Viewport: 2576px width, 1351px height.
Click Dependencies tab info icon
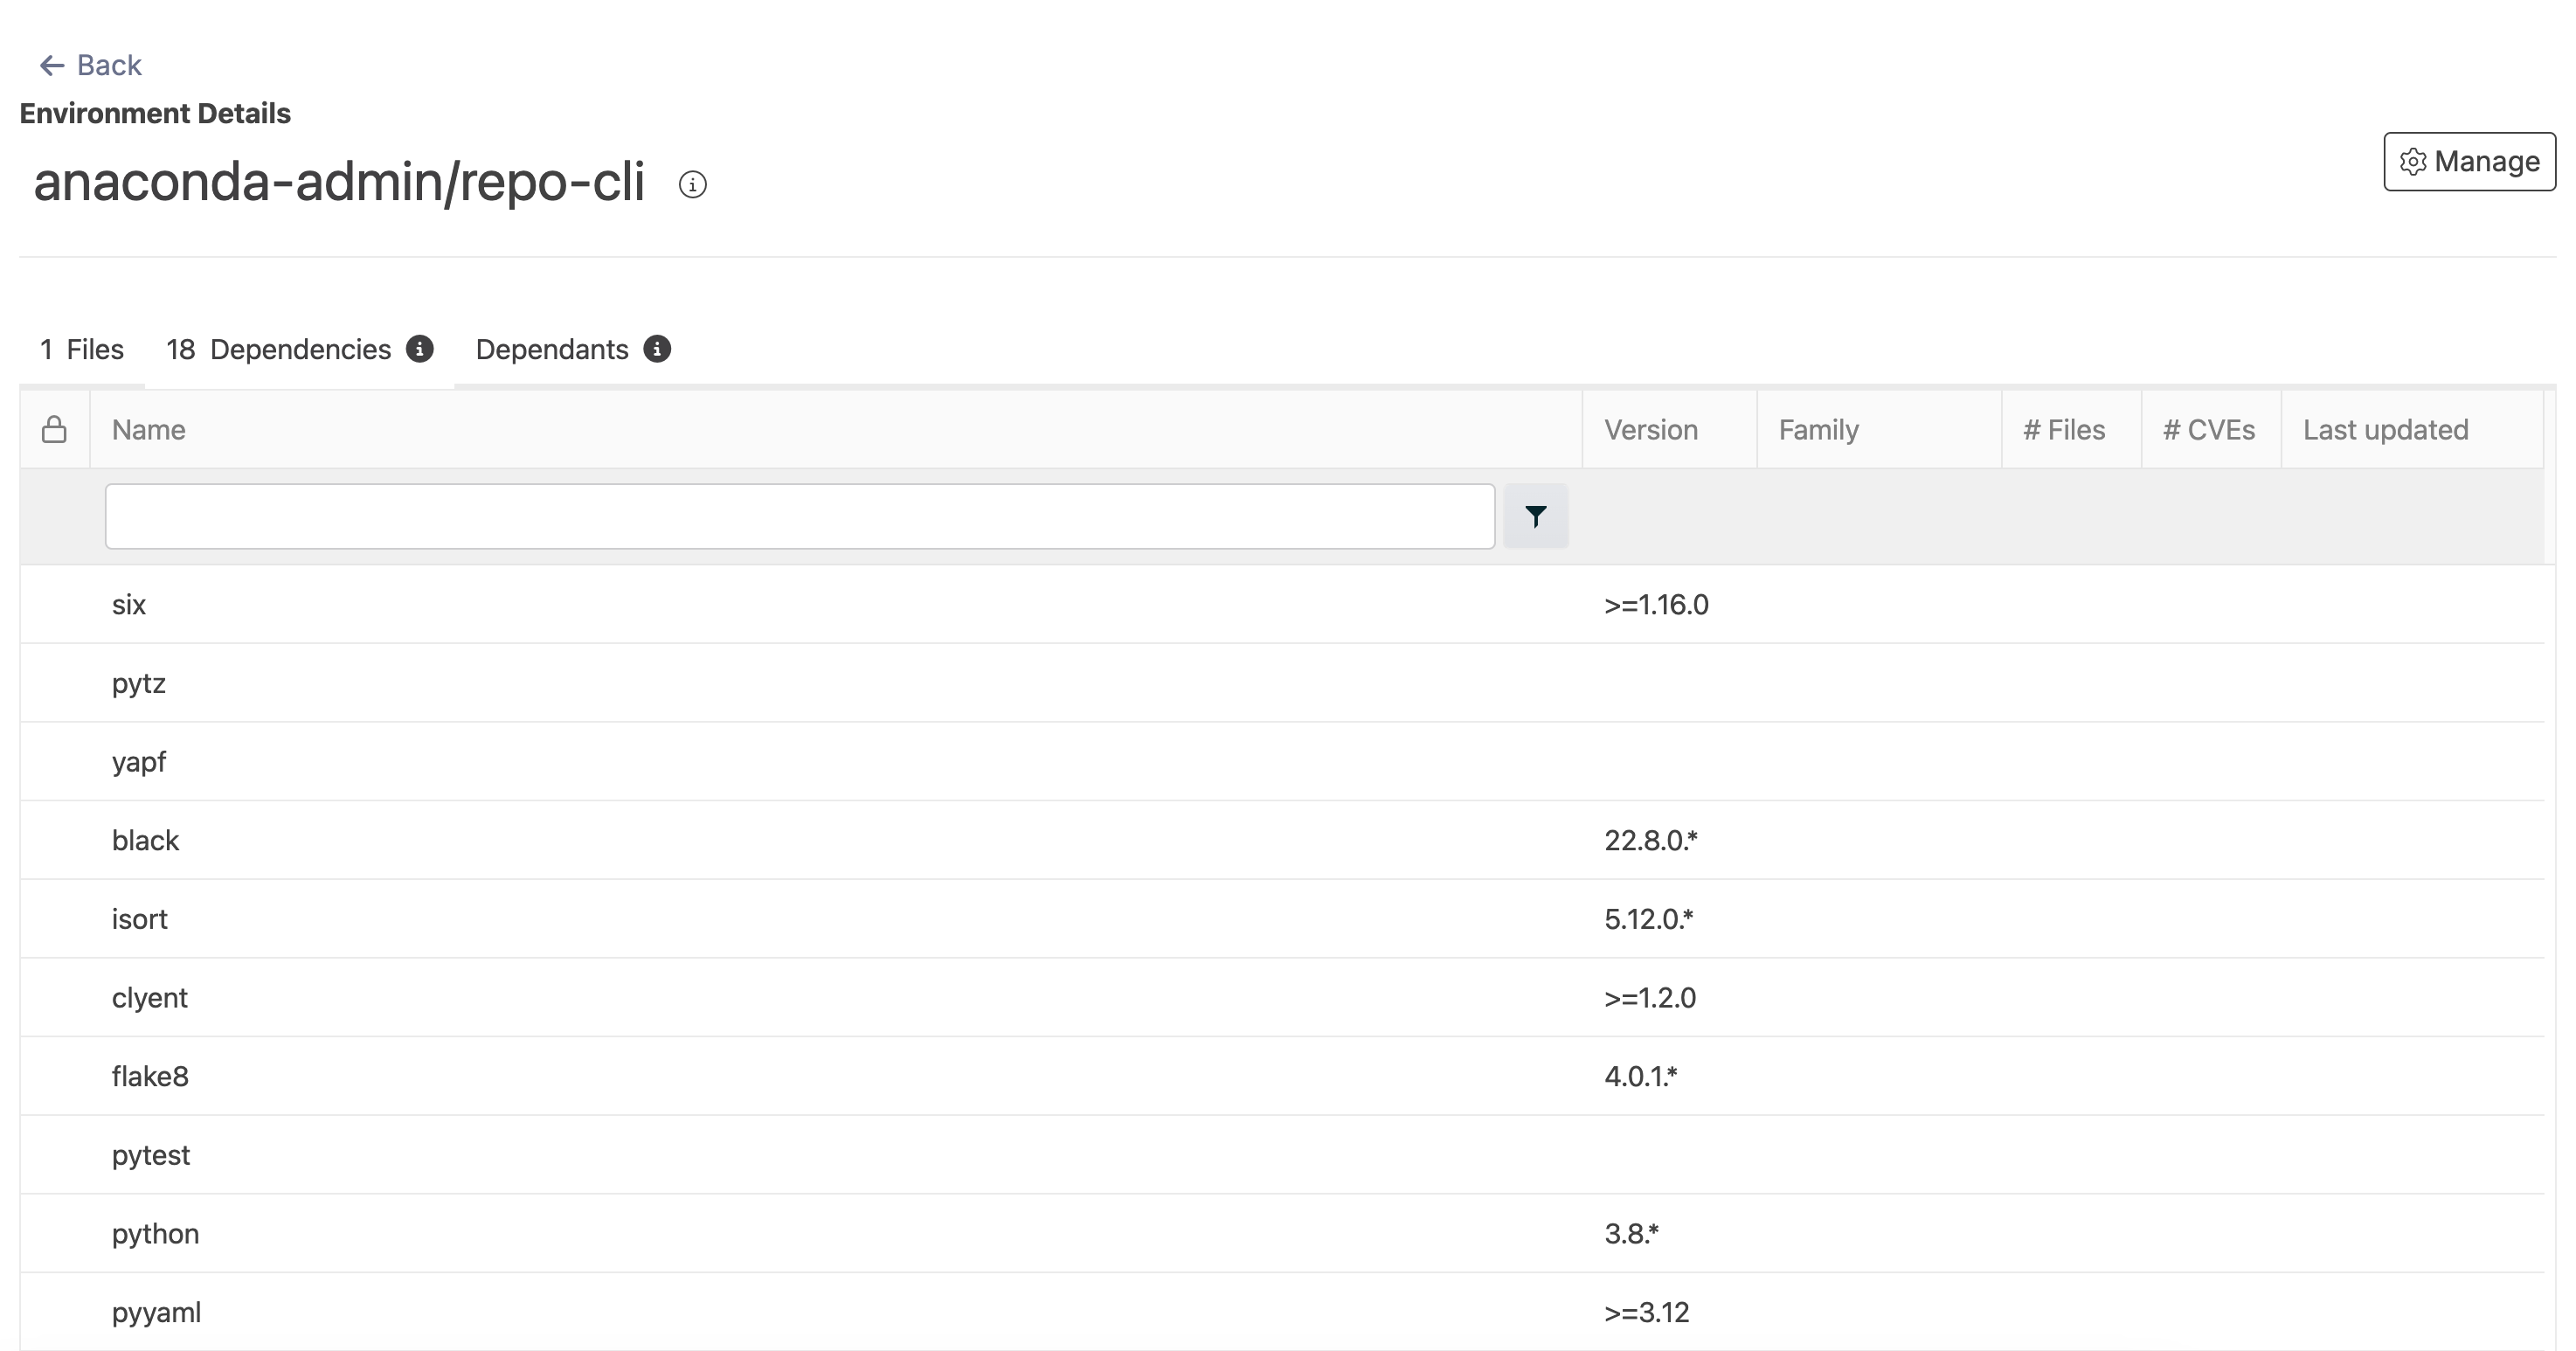tap(420, 349)
